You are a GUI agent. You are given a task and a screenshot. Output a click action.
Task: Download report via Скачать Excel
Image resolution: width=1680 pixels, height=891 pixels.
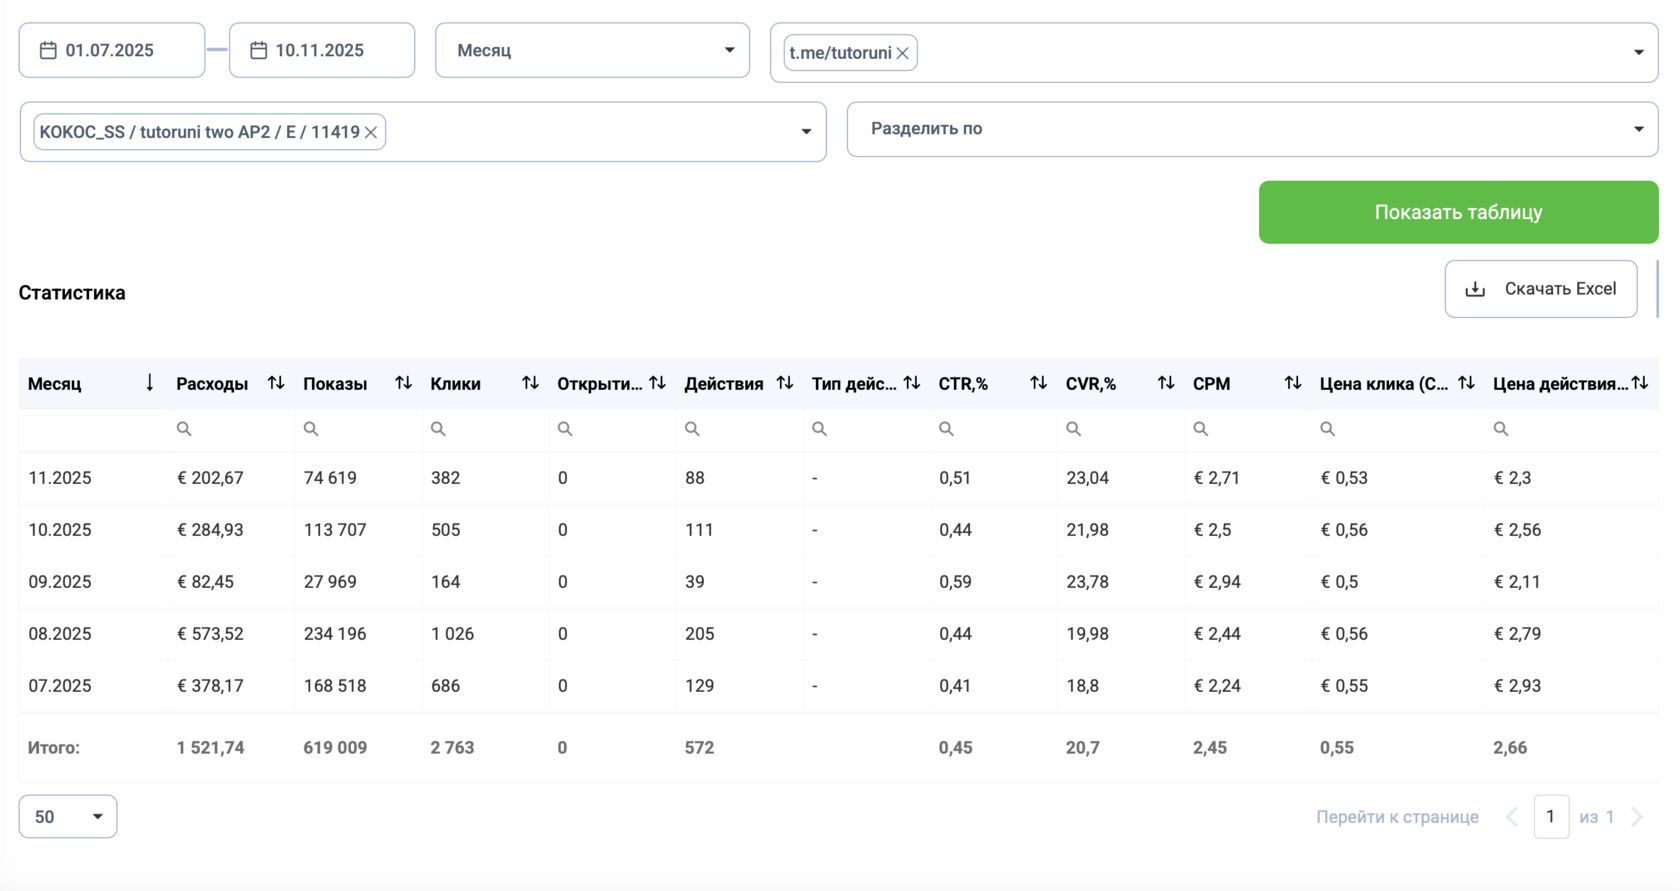click(x=1541, y=289)
